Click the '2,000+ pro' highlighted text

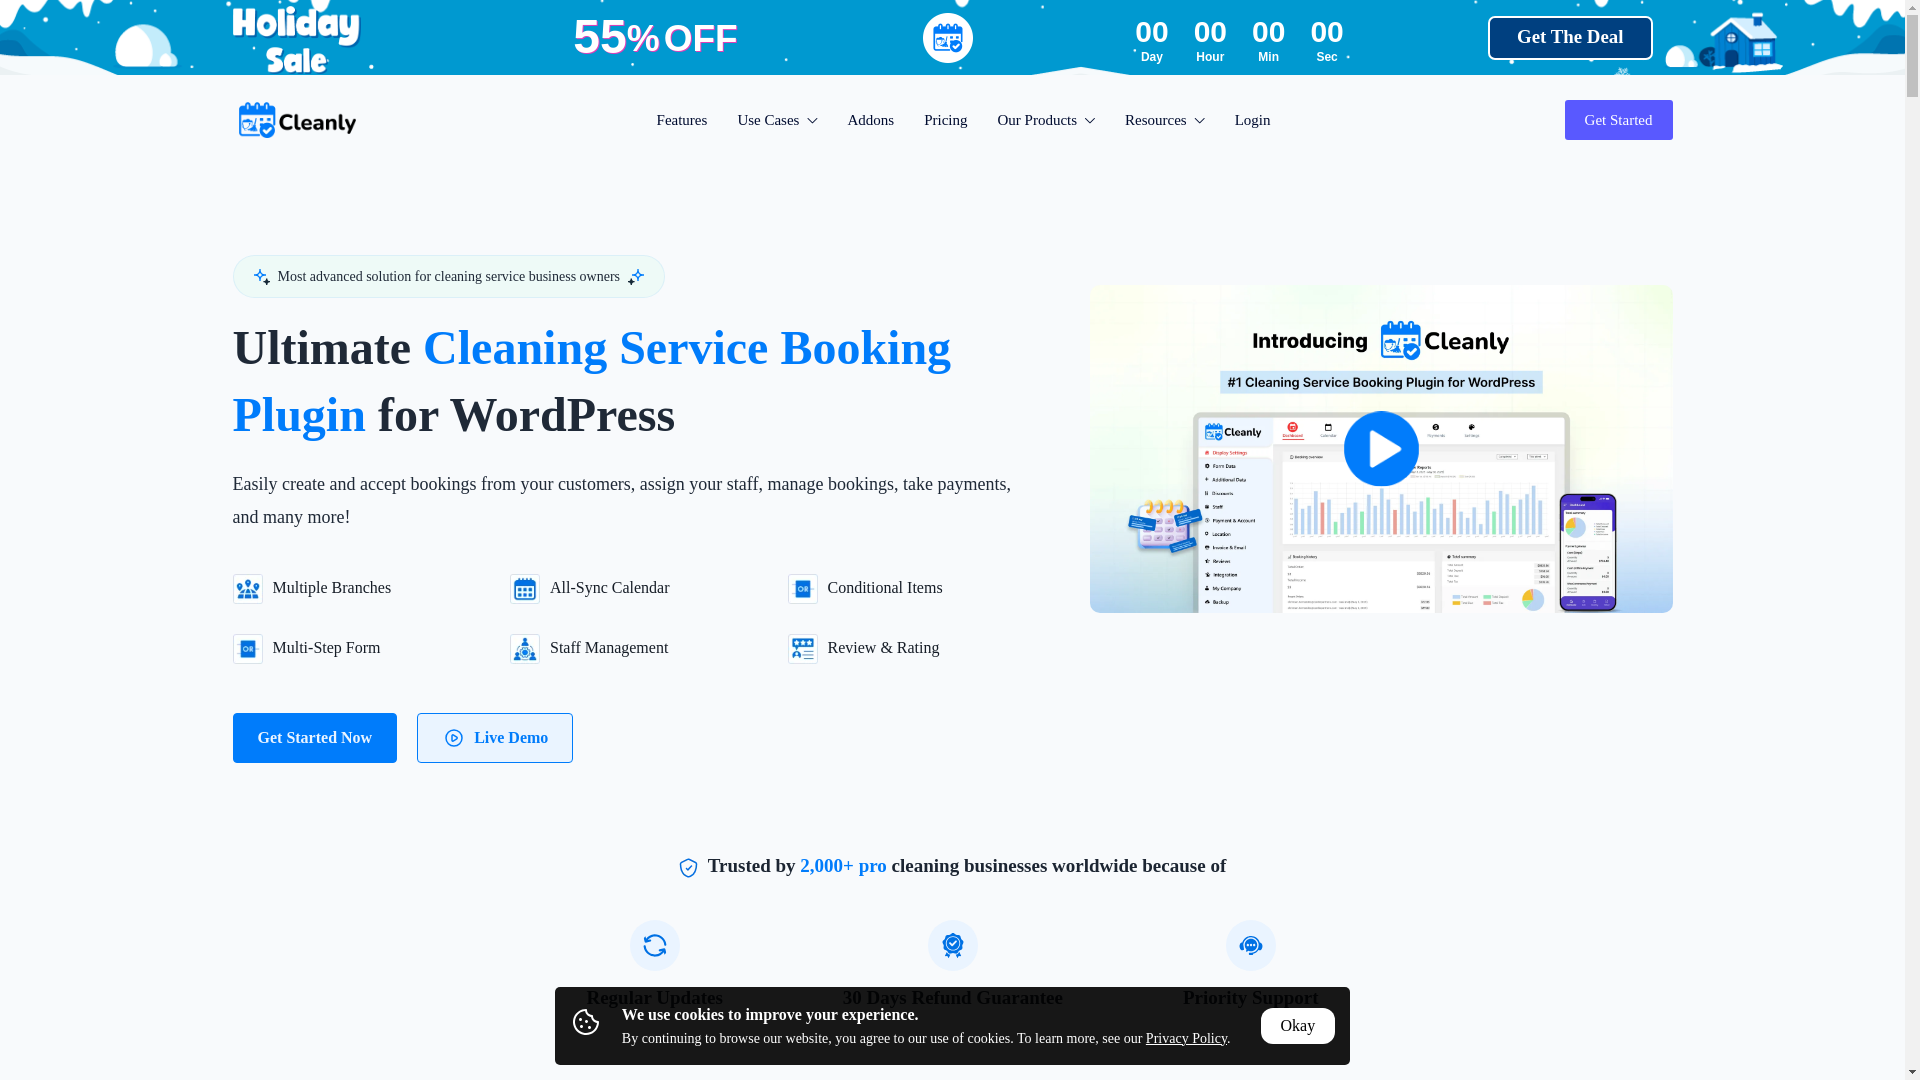[x=843, y=866]
